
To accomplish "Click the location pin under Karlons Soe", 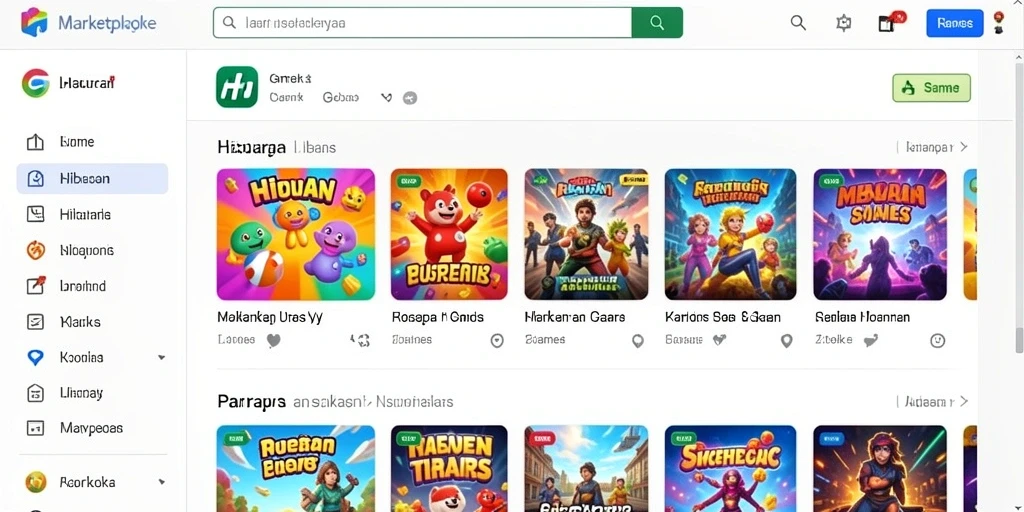I will [x=786, y=340].
